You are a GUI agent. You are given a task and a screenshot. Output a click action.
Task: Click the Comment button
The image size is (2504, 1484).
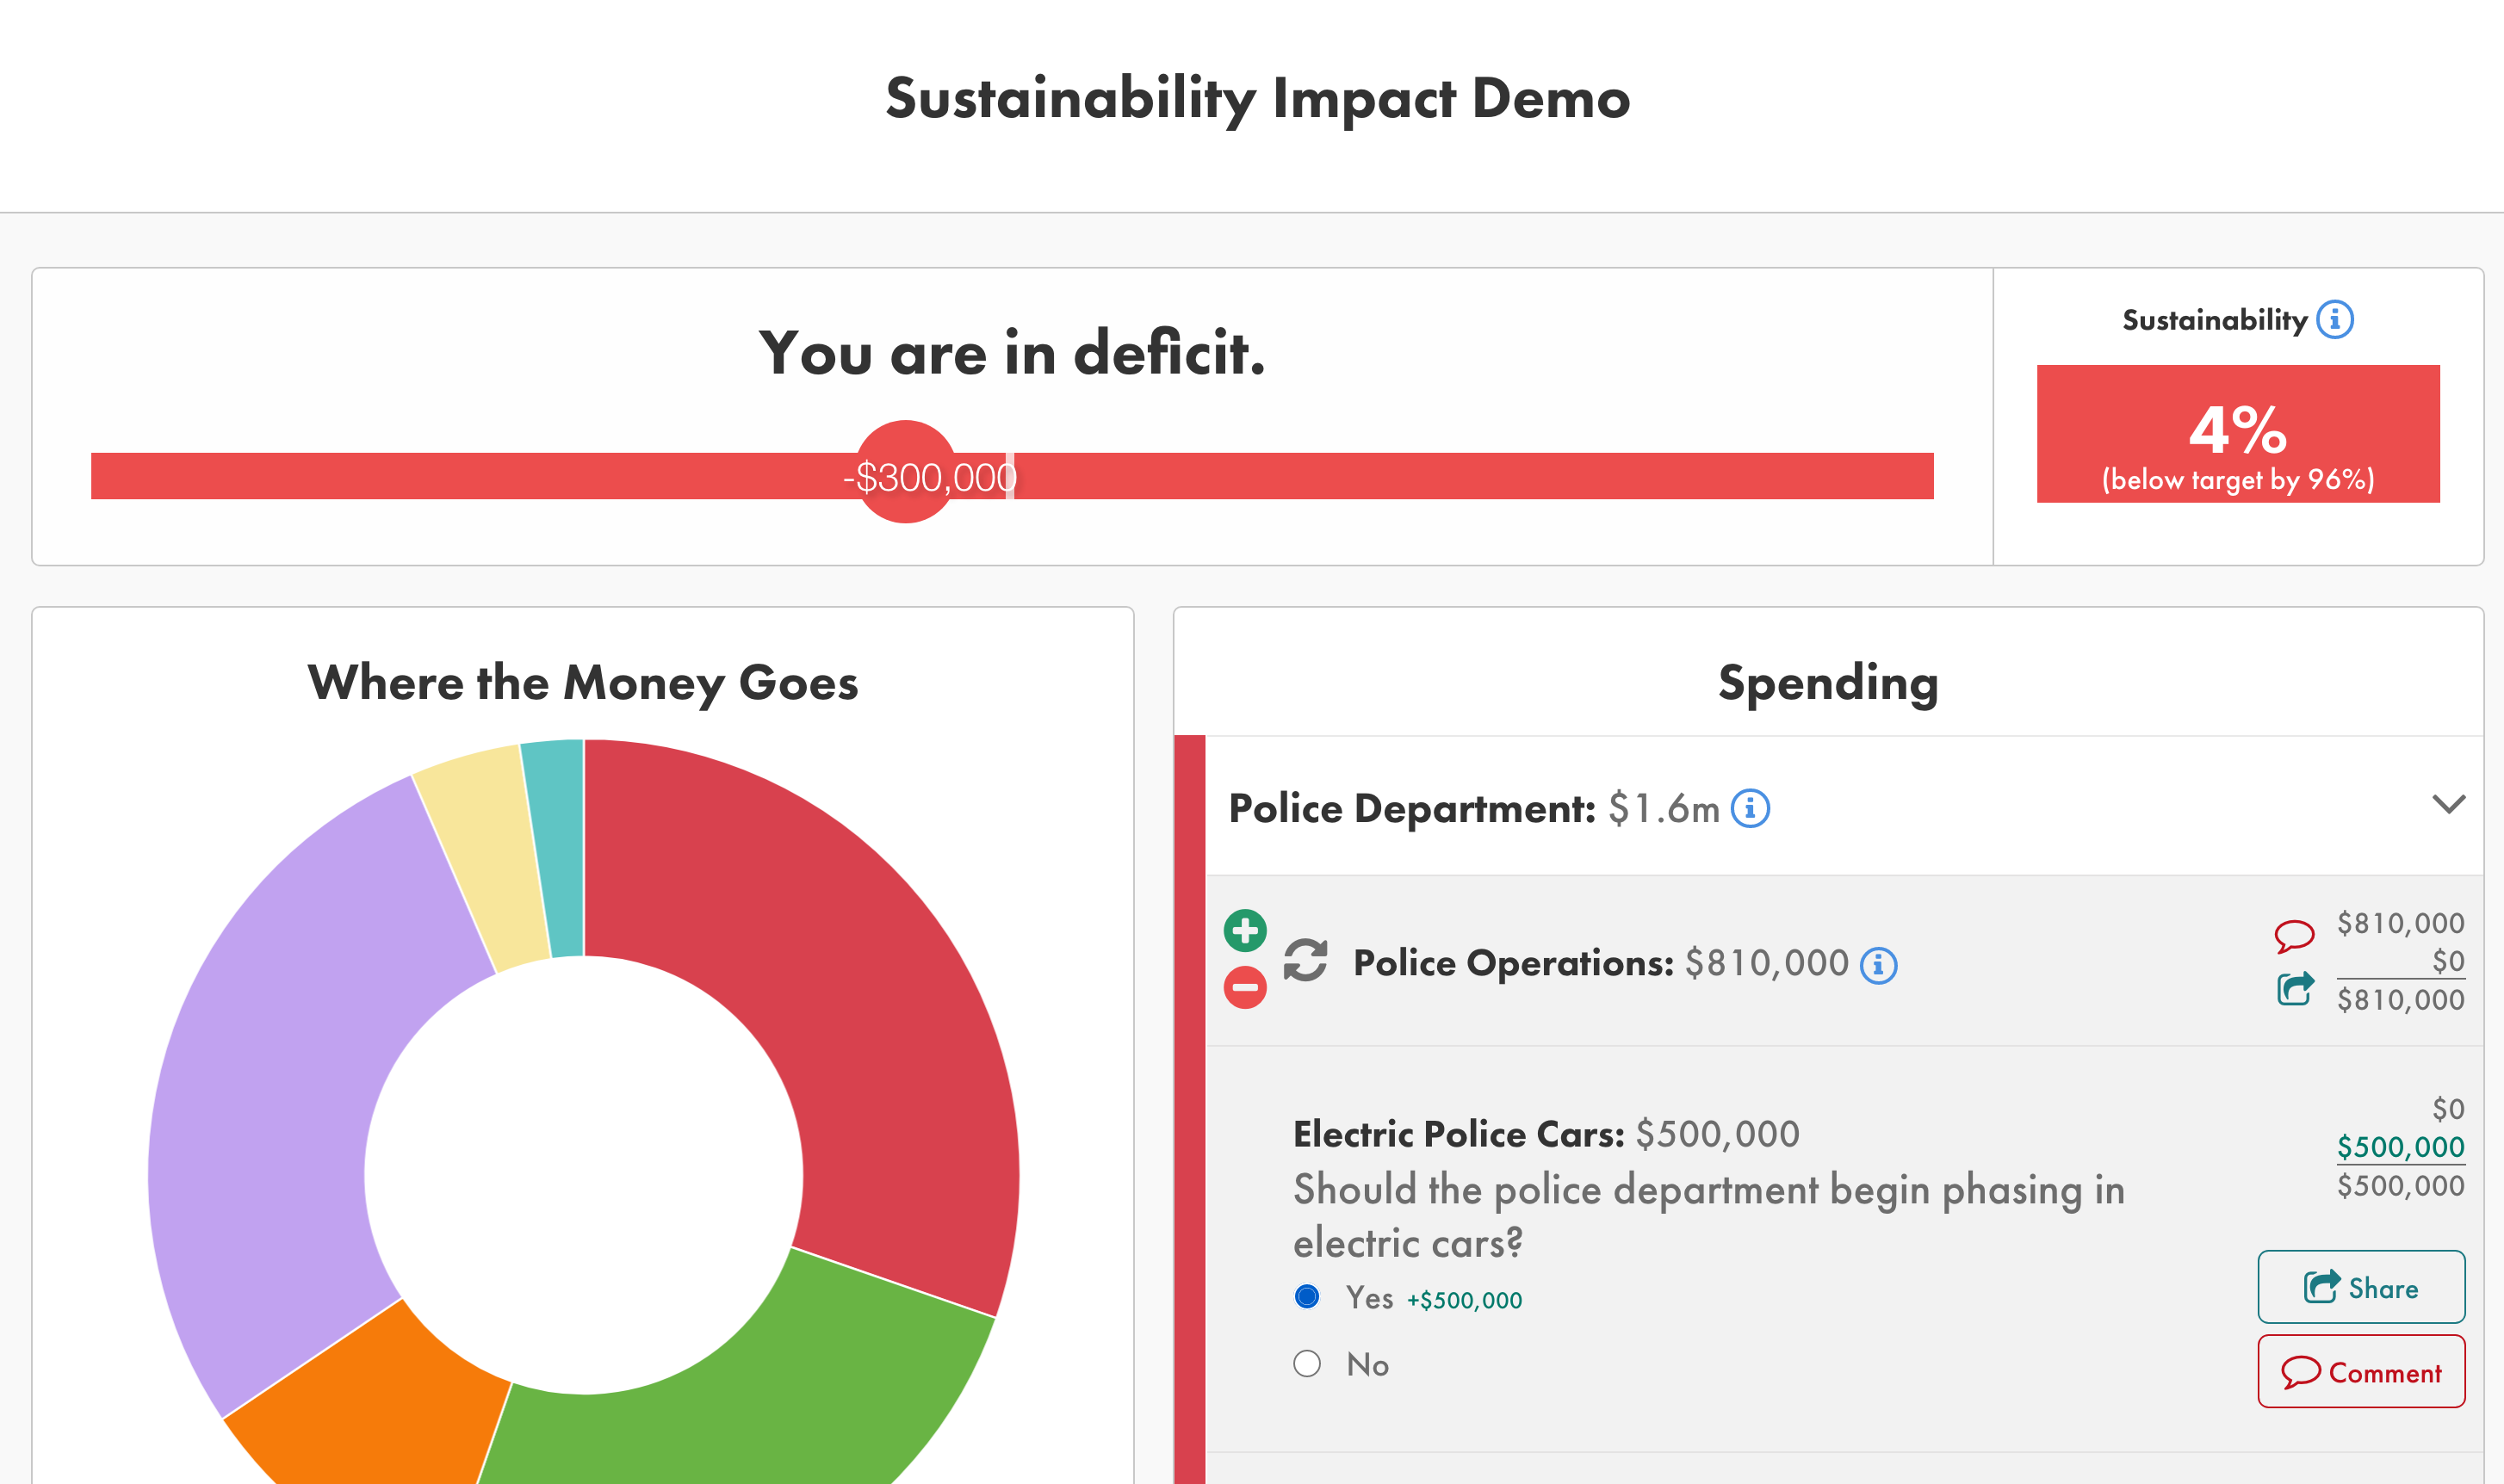click(2360, 1372)
